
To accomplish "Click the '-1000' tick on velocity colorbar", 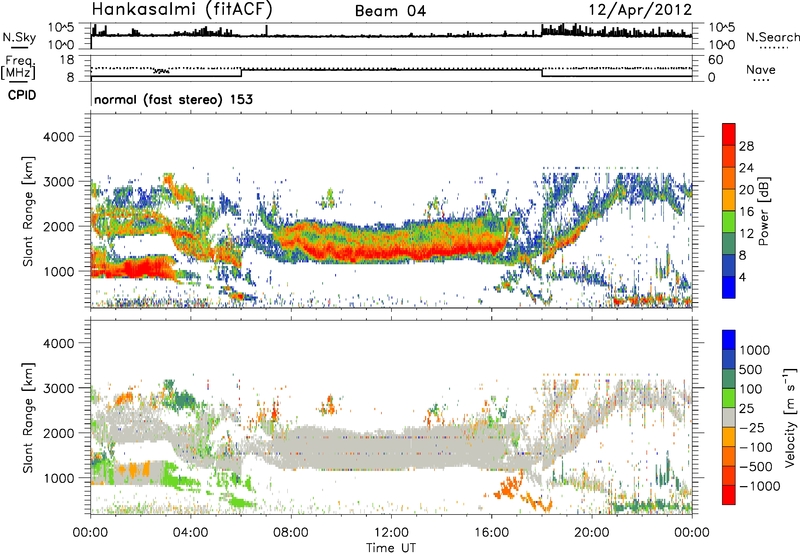I will point(759,486).
